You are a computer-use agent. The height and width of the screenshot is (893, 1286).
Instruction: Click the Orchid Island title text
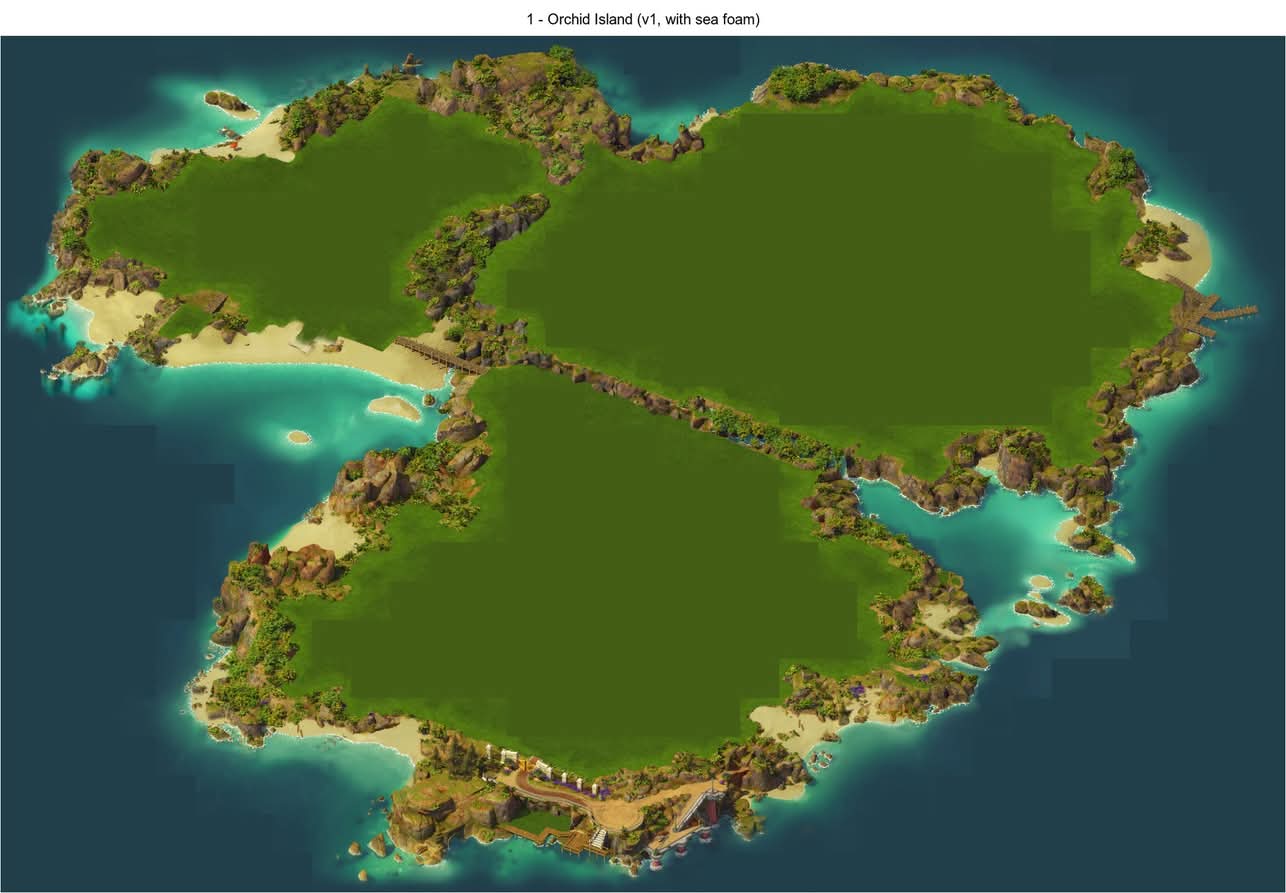643,19
